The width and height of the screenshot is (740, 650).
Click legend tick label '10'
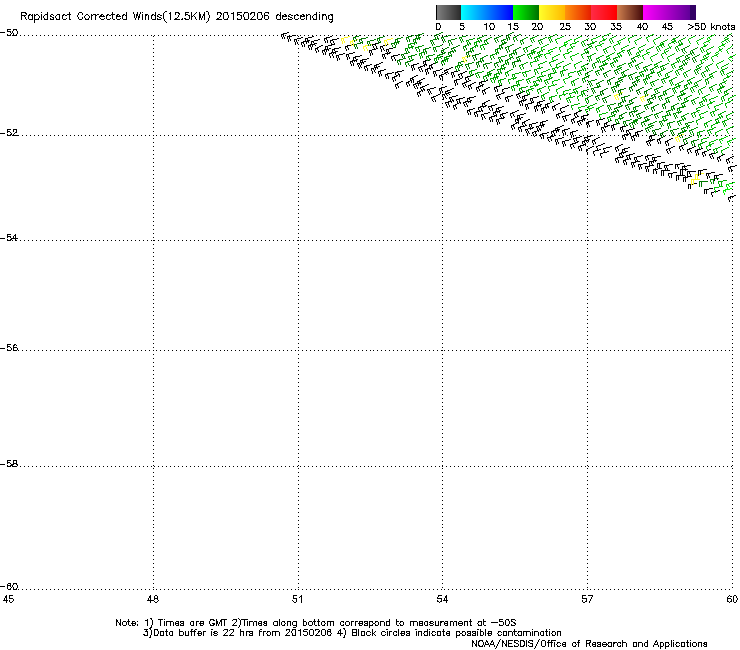tap(489, 27)
